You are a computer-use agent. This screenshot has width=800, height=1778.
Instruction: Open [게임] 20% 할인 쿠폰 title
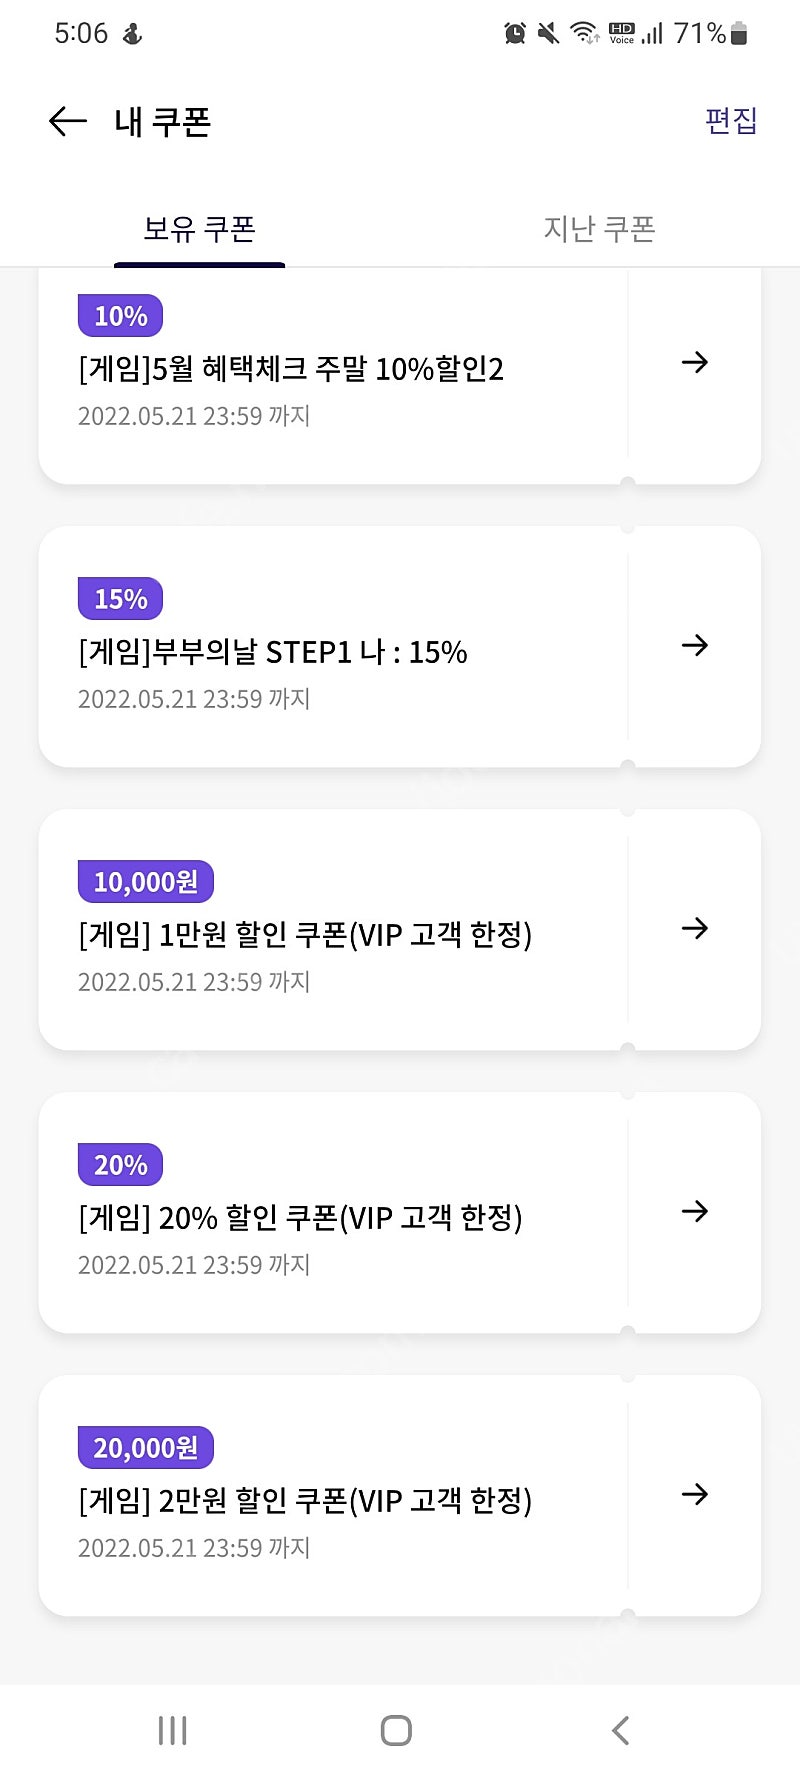(x=300, y=1218)
